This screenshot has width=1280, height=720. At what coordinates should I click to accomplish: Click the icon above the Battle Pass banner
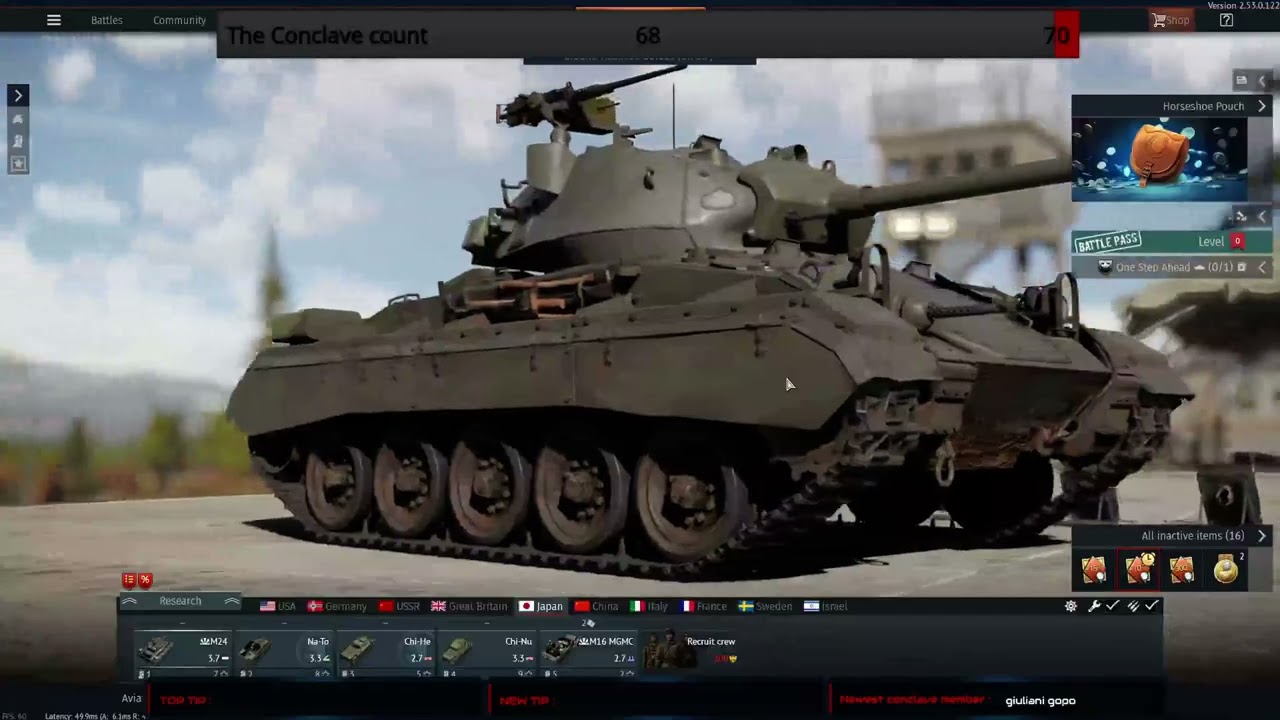click(x=1241, y=216)
